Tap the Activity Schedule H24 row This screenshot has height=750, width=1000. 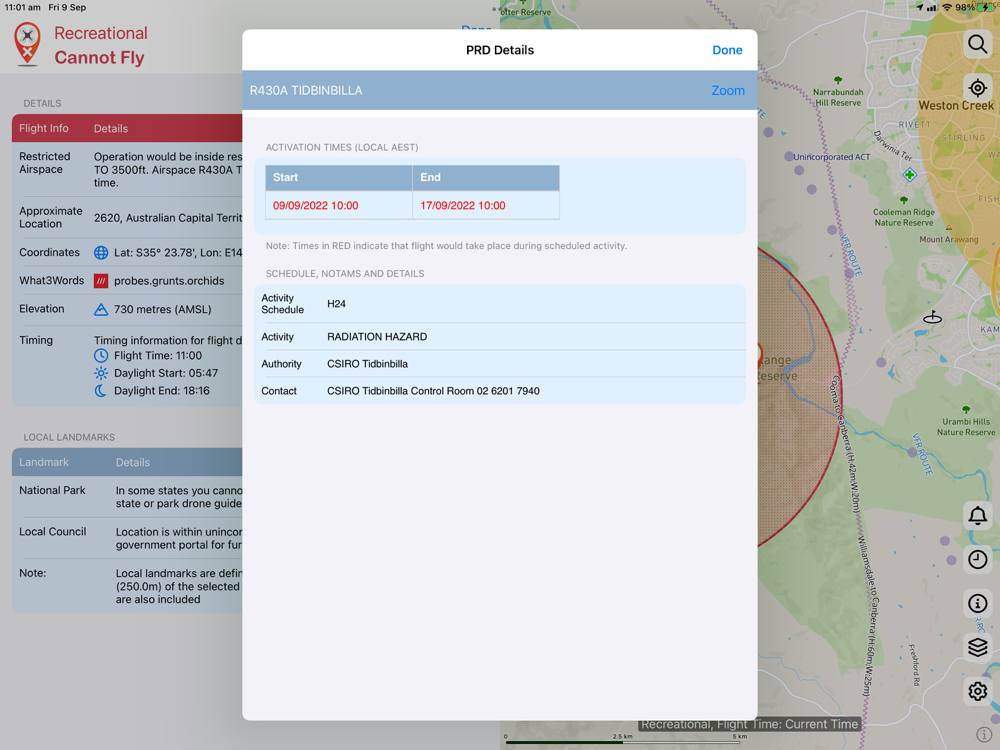[x=500, y=304]
